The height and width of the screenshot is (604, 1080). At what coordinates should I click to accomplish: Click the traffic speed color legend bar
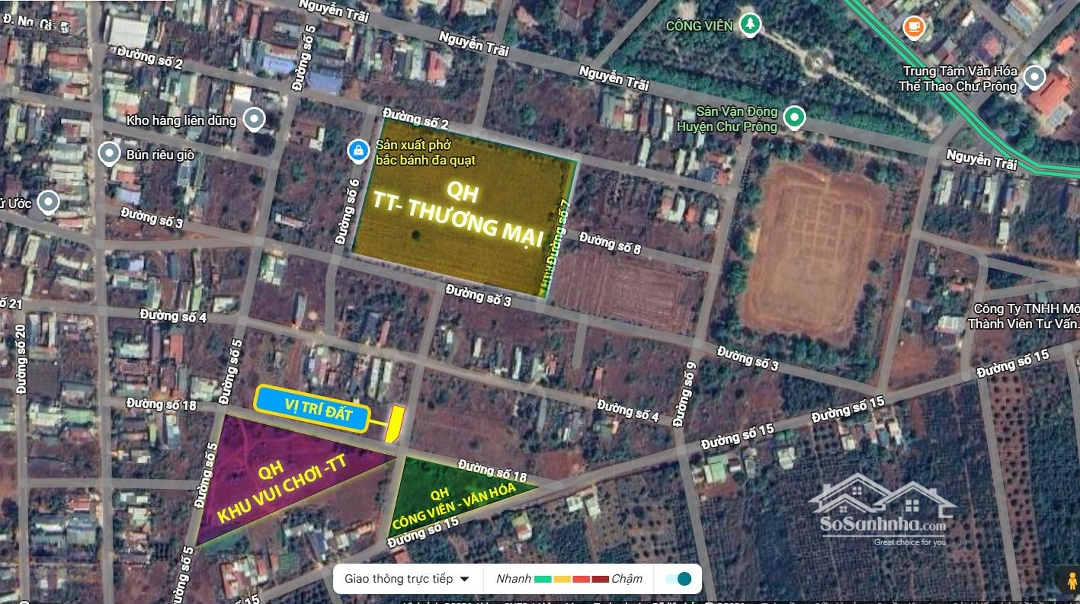click(x=571, y=579)
